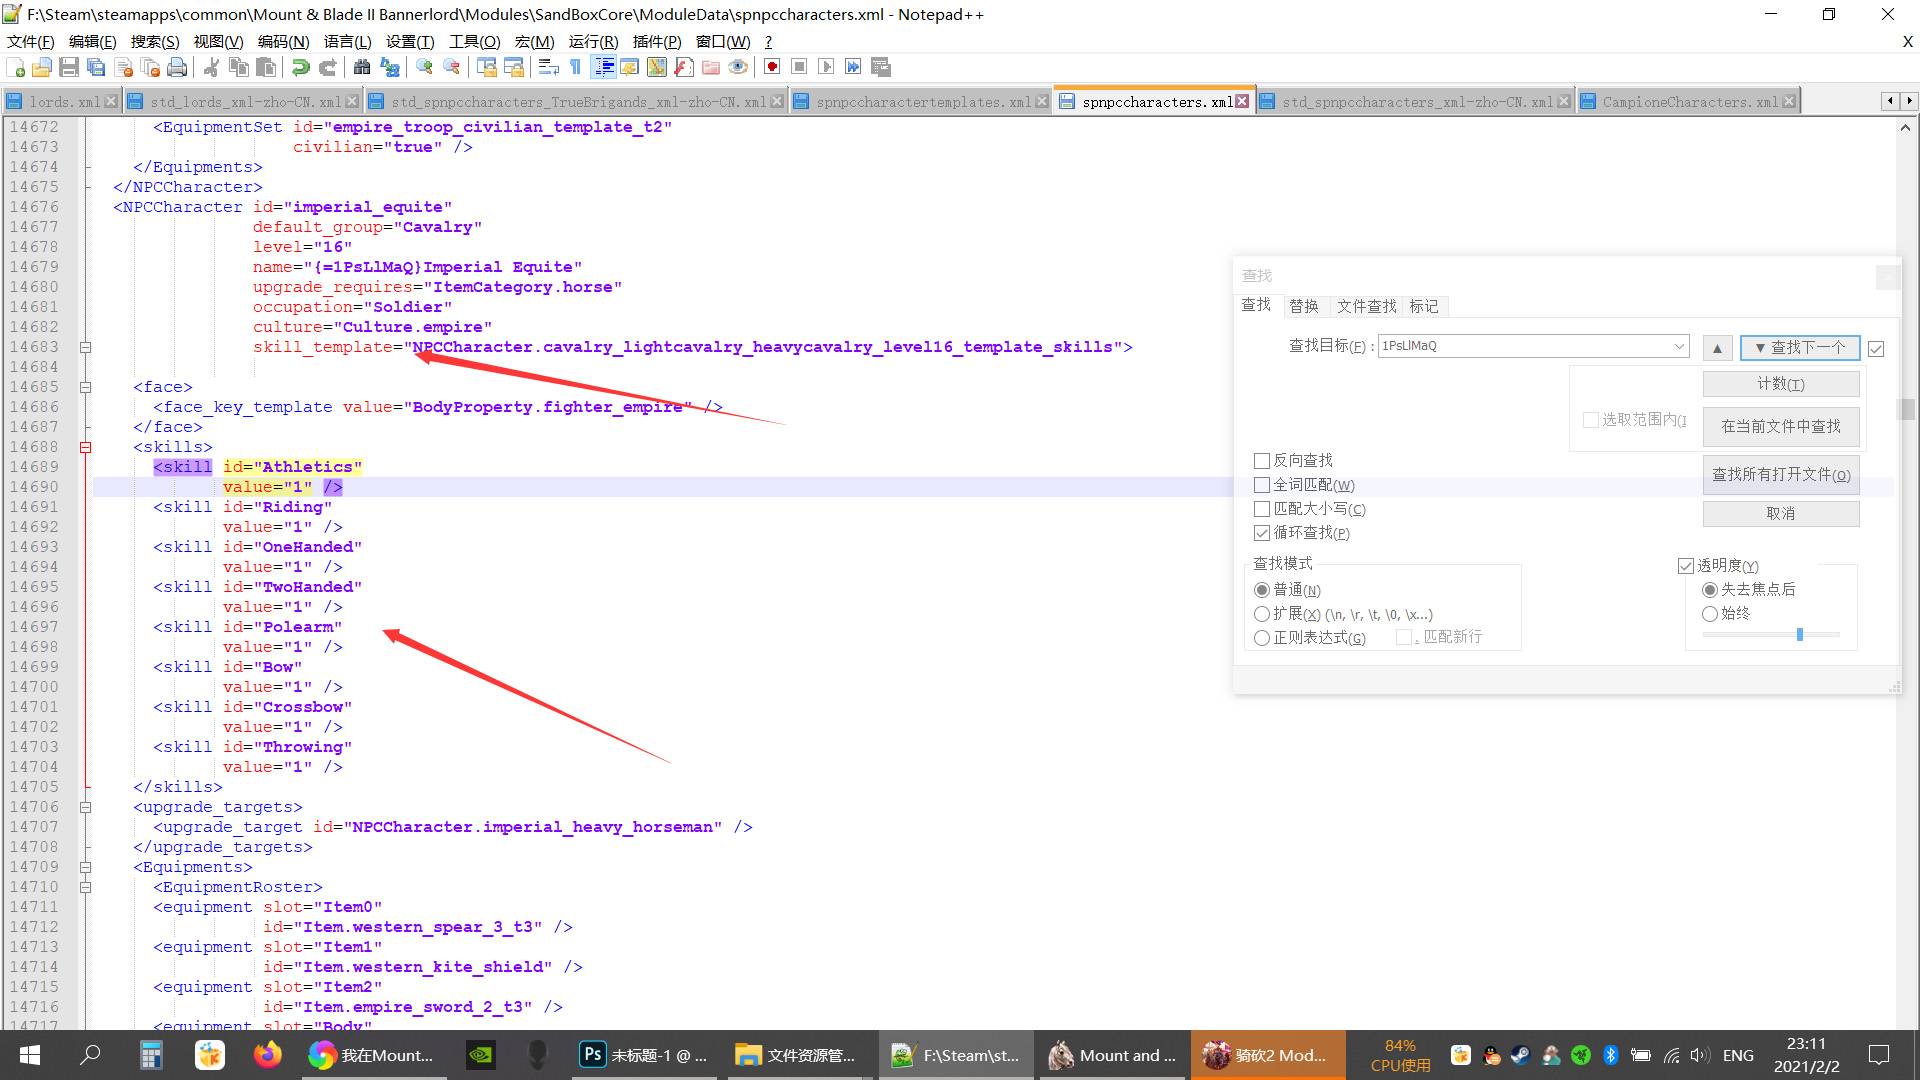Click the Copy toolbar icon
1920x1080 pixels.
pyautogui.click(x=238, y=67)
